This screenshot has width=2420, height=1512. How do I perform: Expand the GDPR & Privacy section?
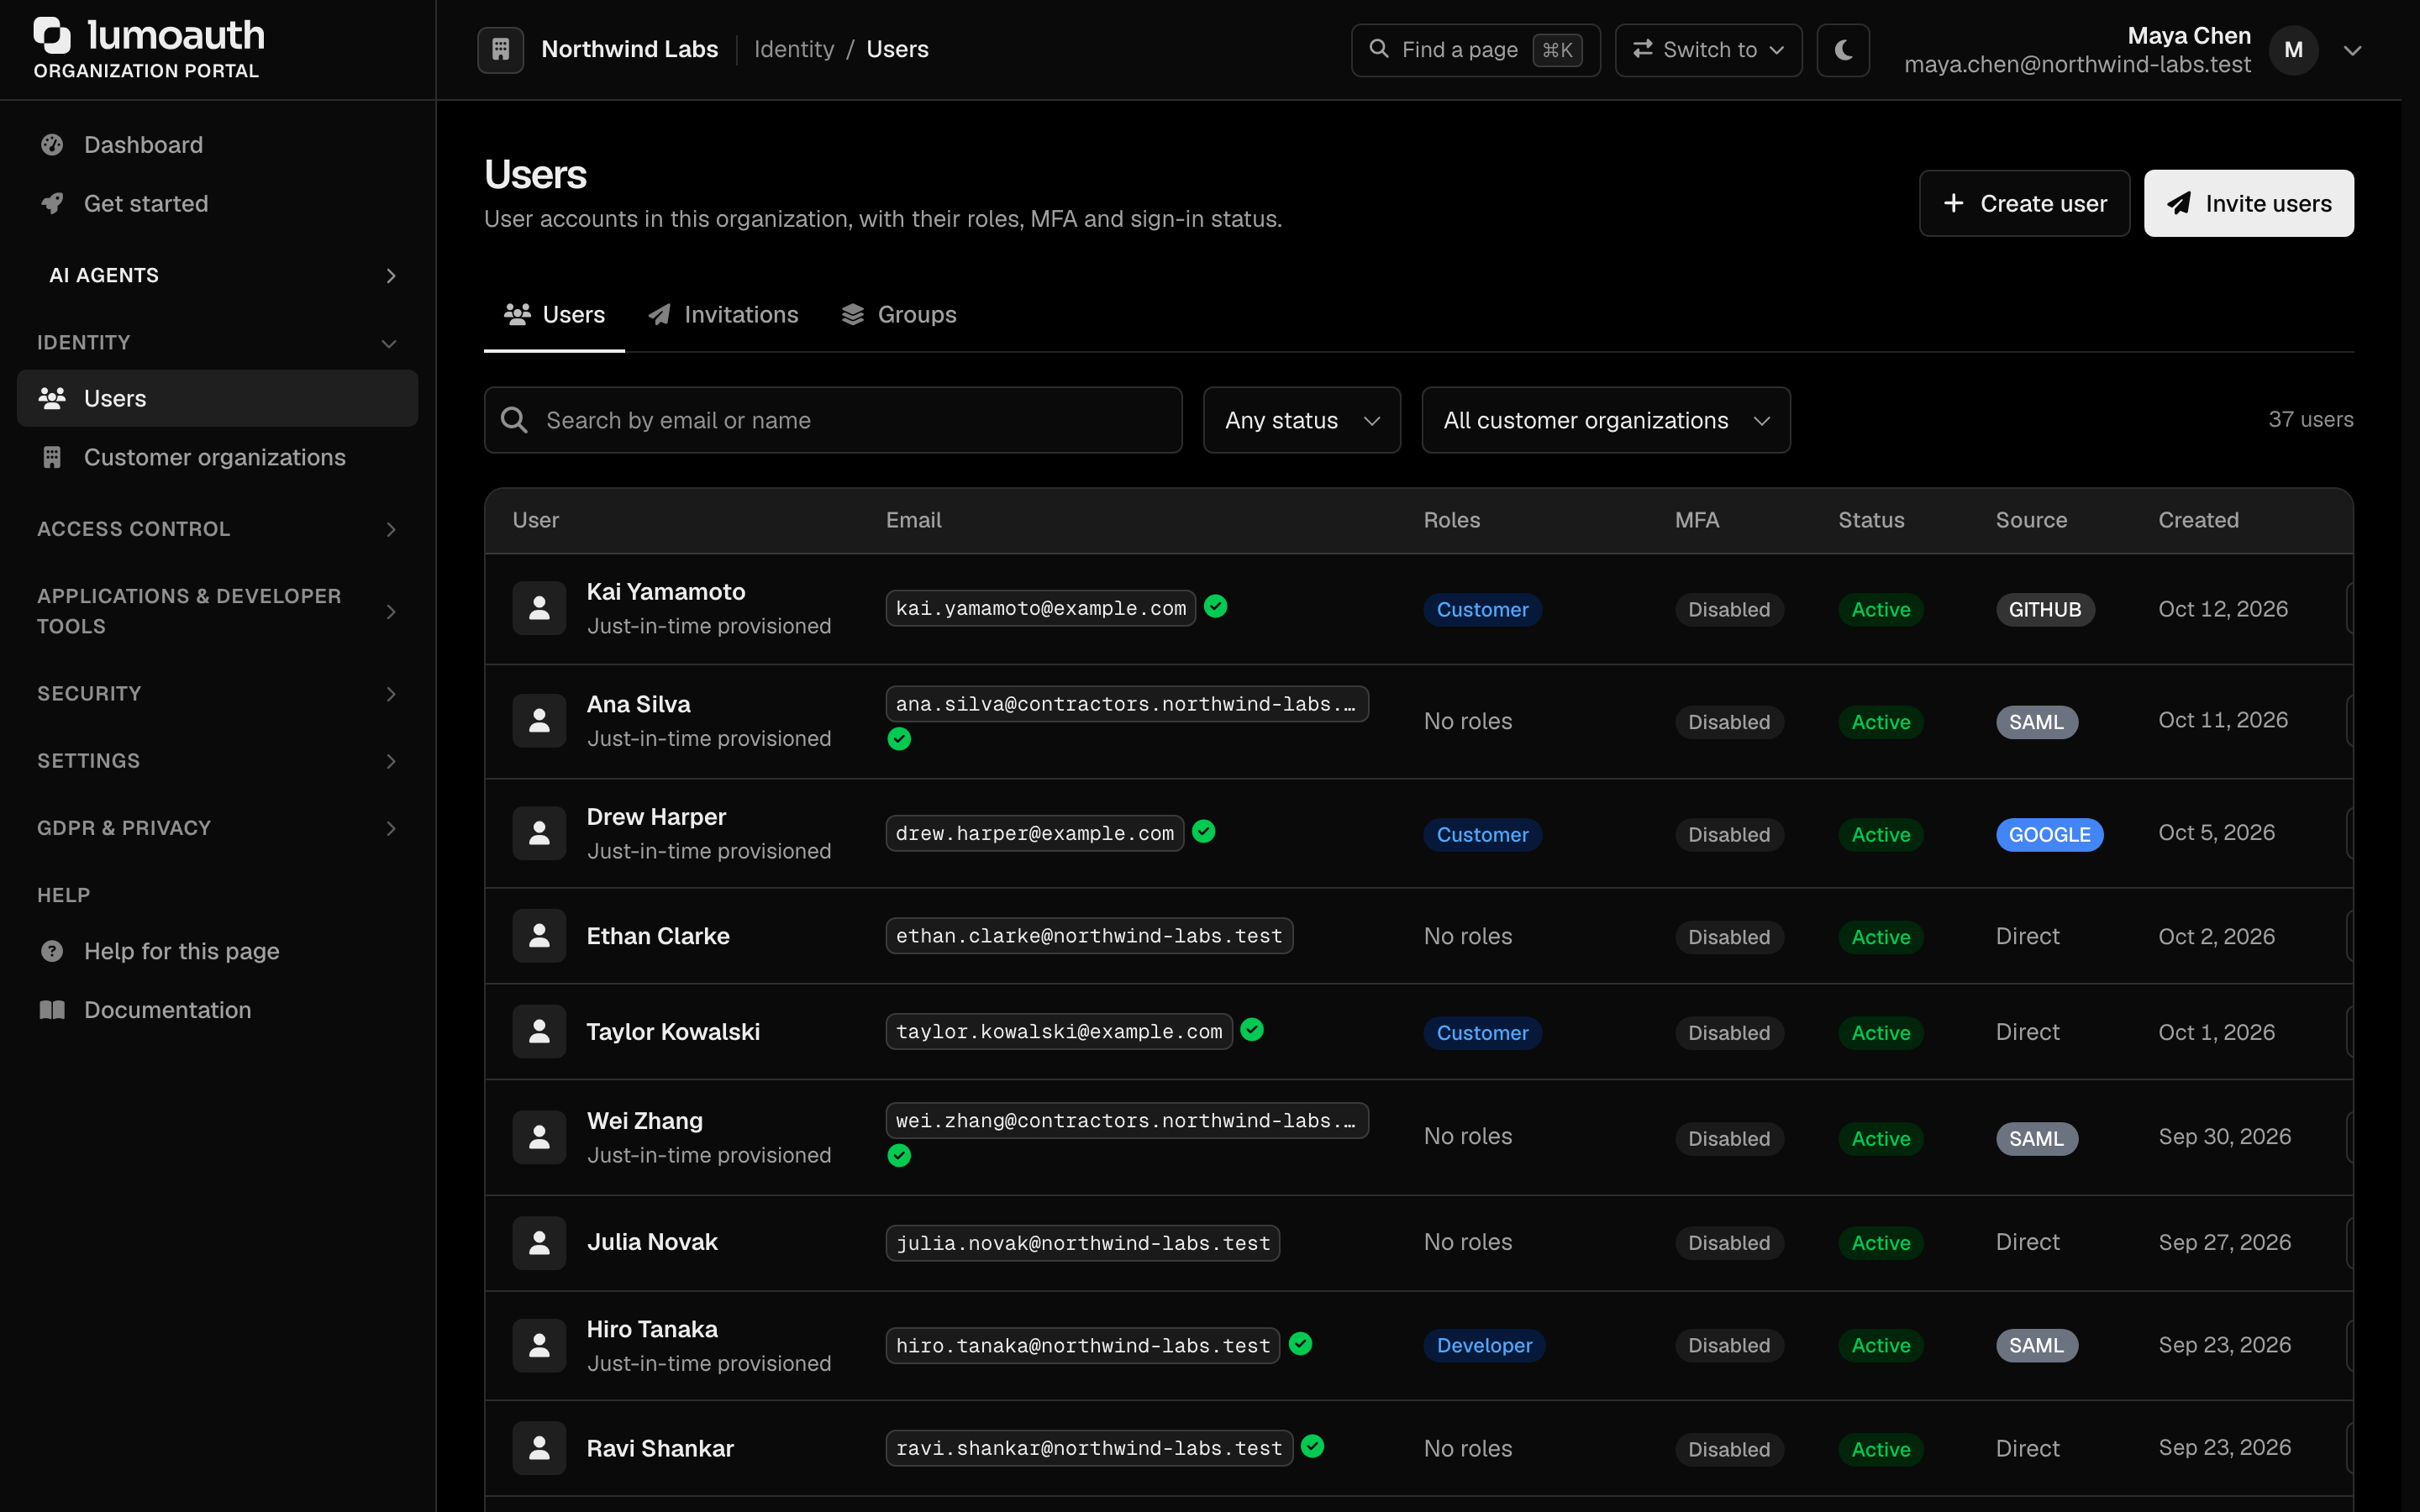tap(217, 827)
